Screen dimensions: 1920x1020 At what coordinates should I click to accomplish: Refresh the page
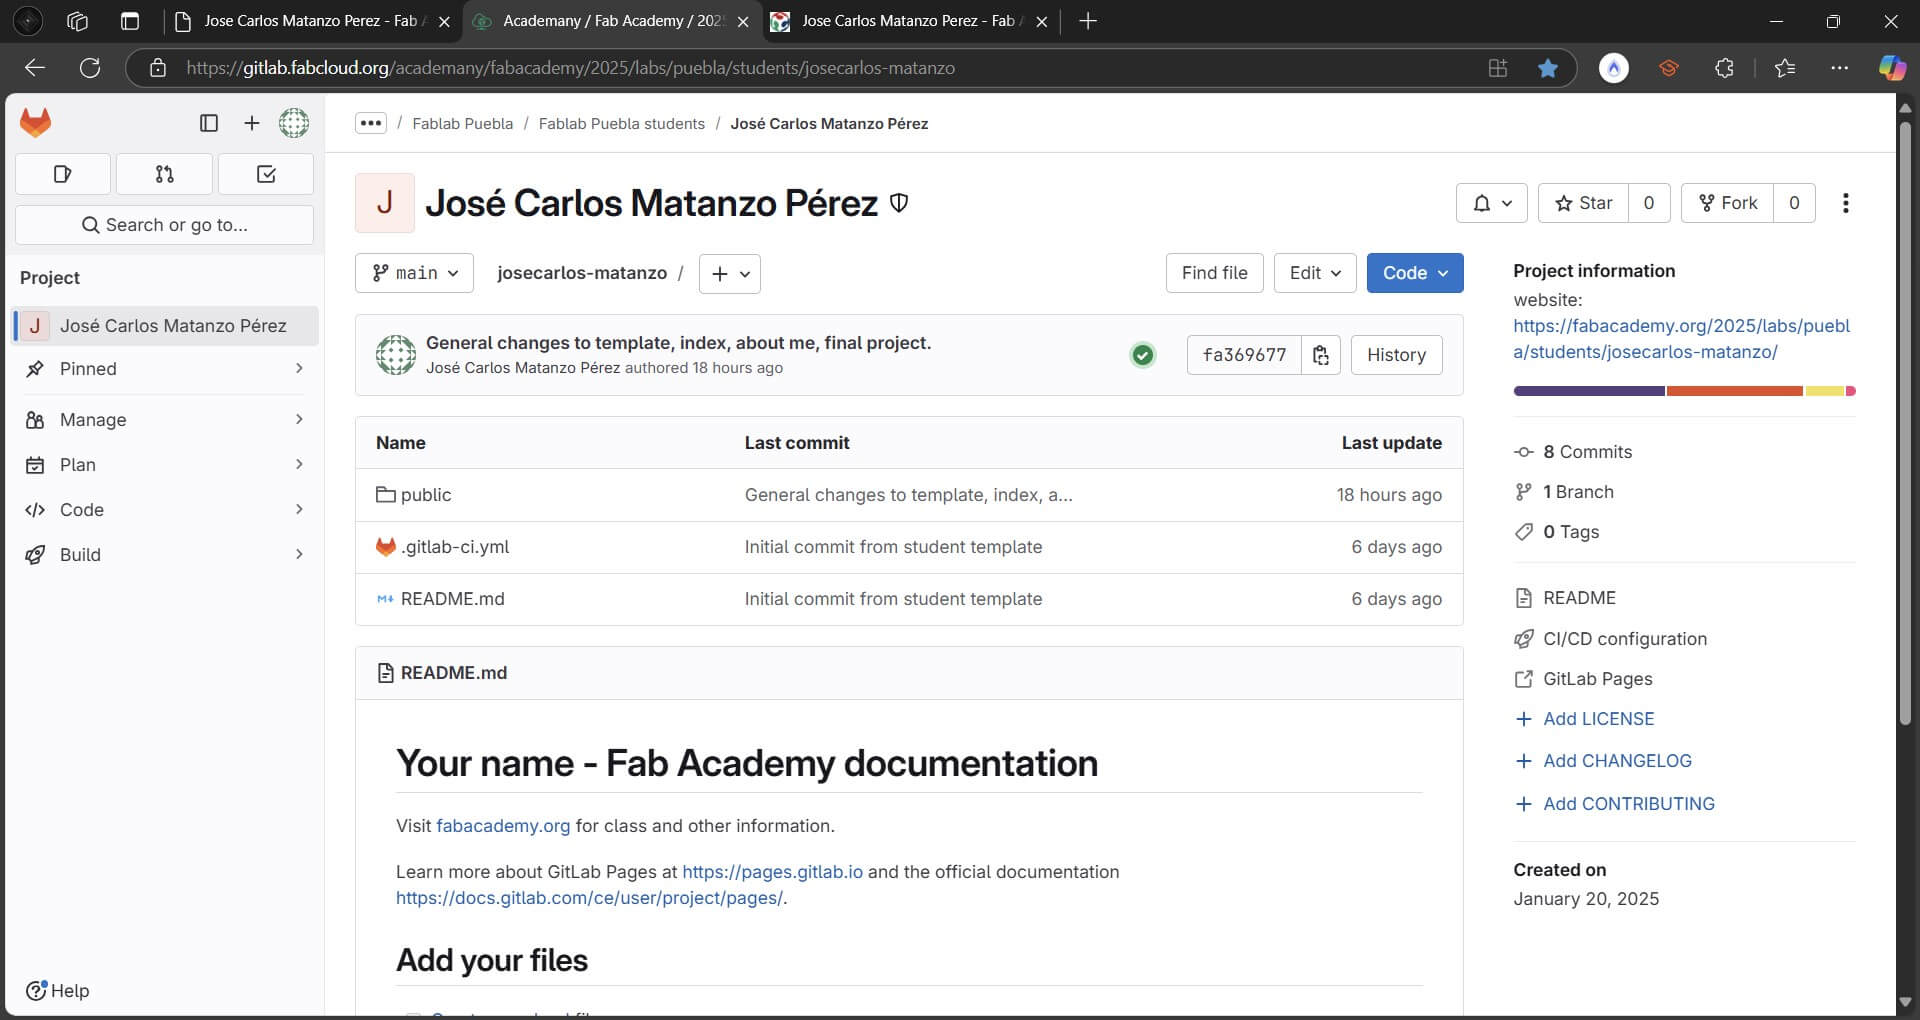(90, 68)
